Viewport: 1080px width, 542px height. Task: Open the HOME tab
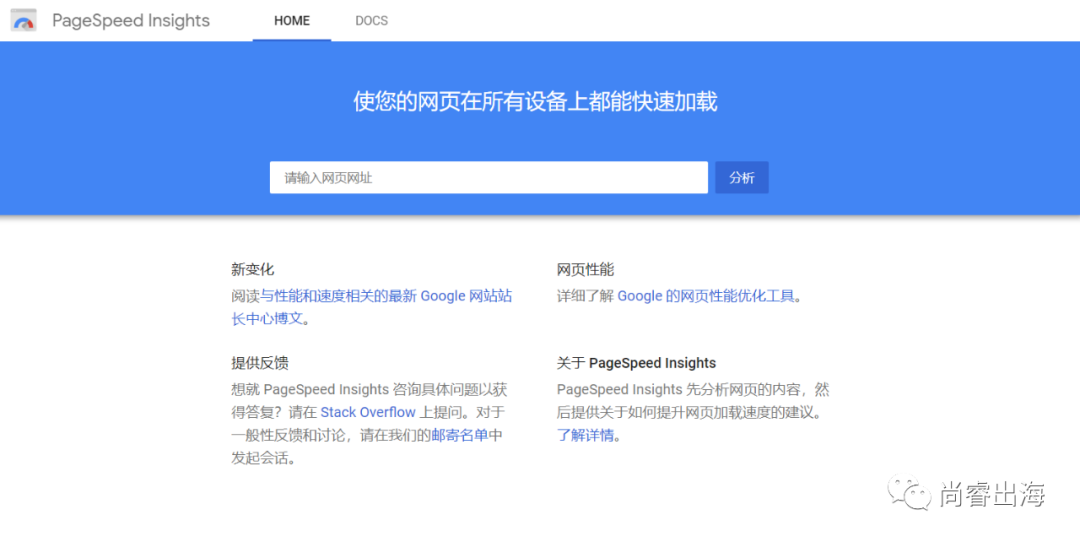click(x=292, y=21)
